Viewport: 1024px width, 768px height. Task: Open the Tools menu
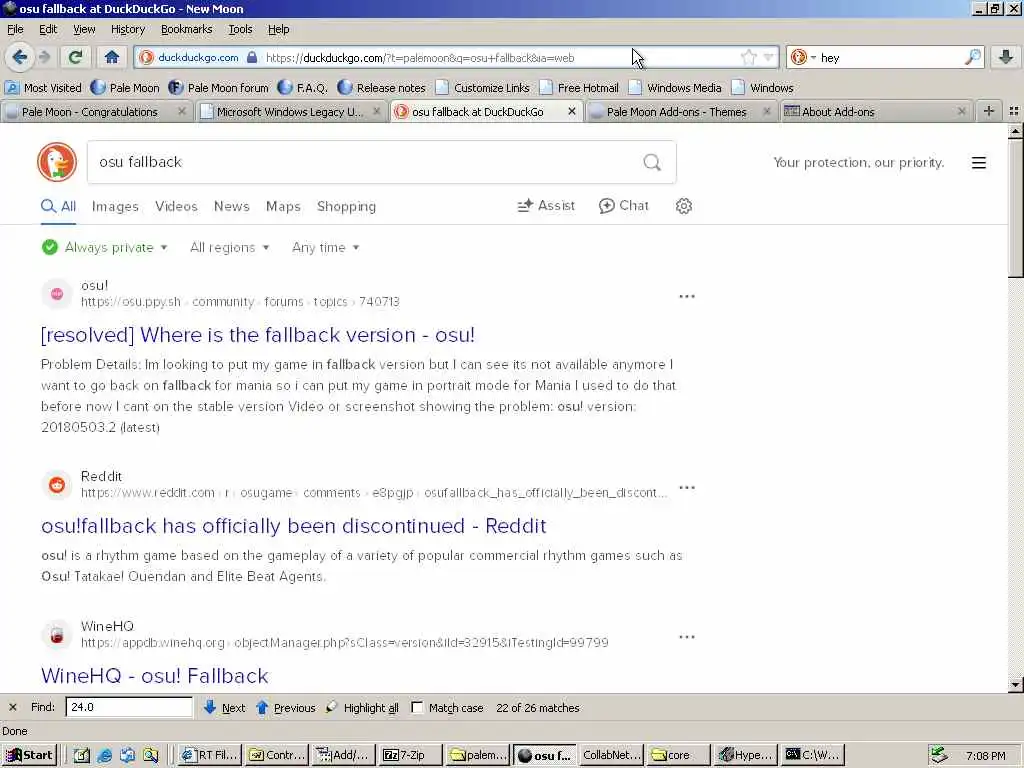pyautogui.click(x=240, y=29)
